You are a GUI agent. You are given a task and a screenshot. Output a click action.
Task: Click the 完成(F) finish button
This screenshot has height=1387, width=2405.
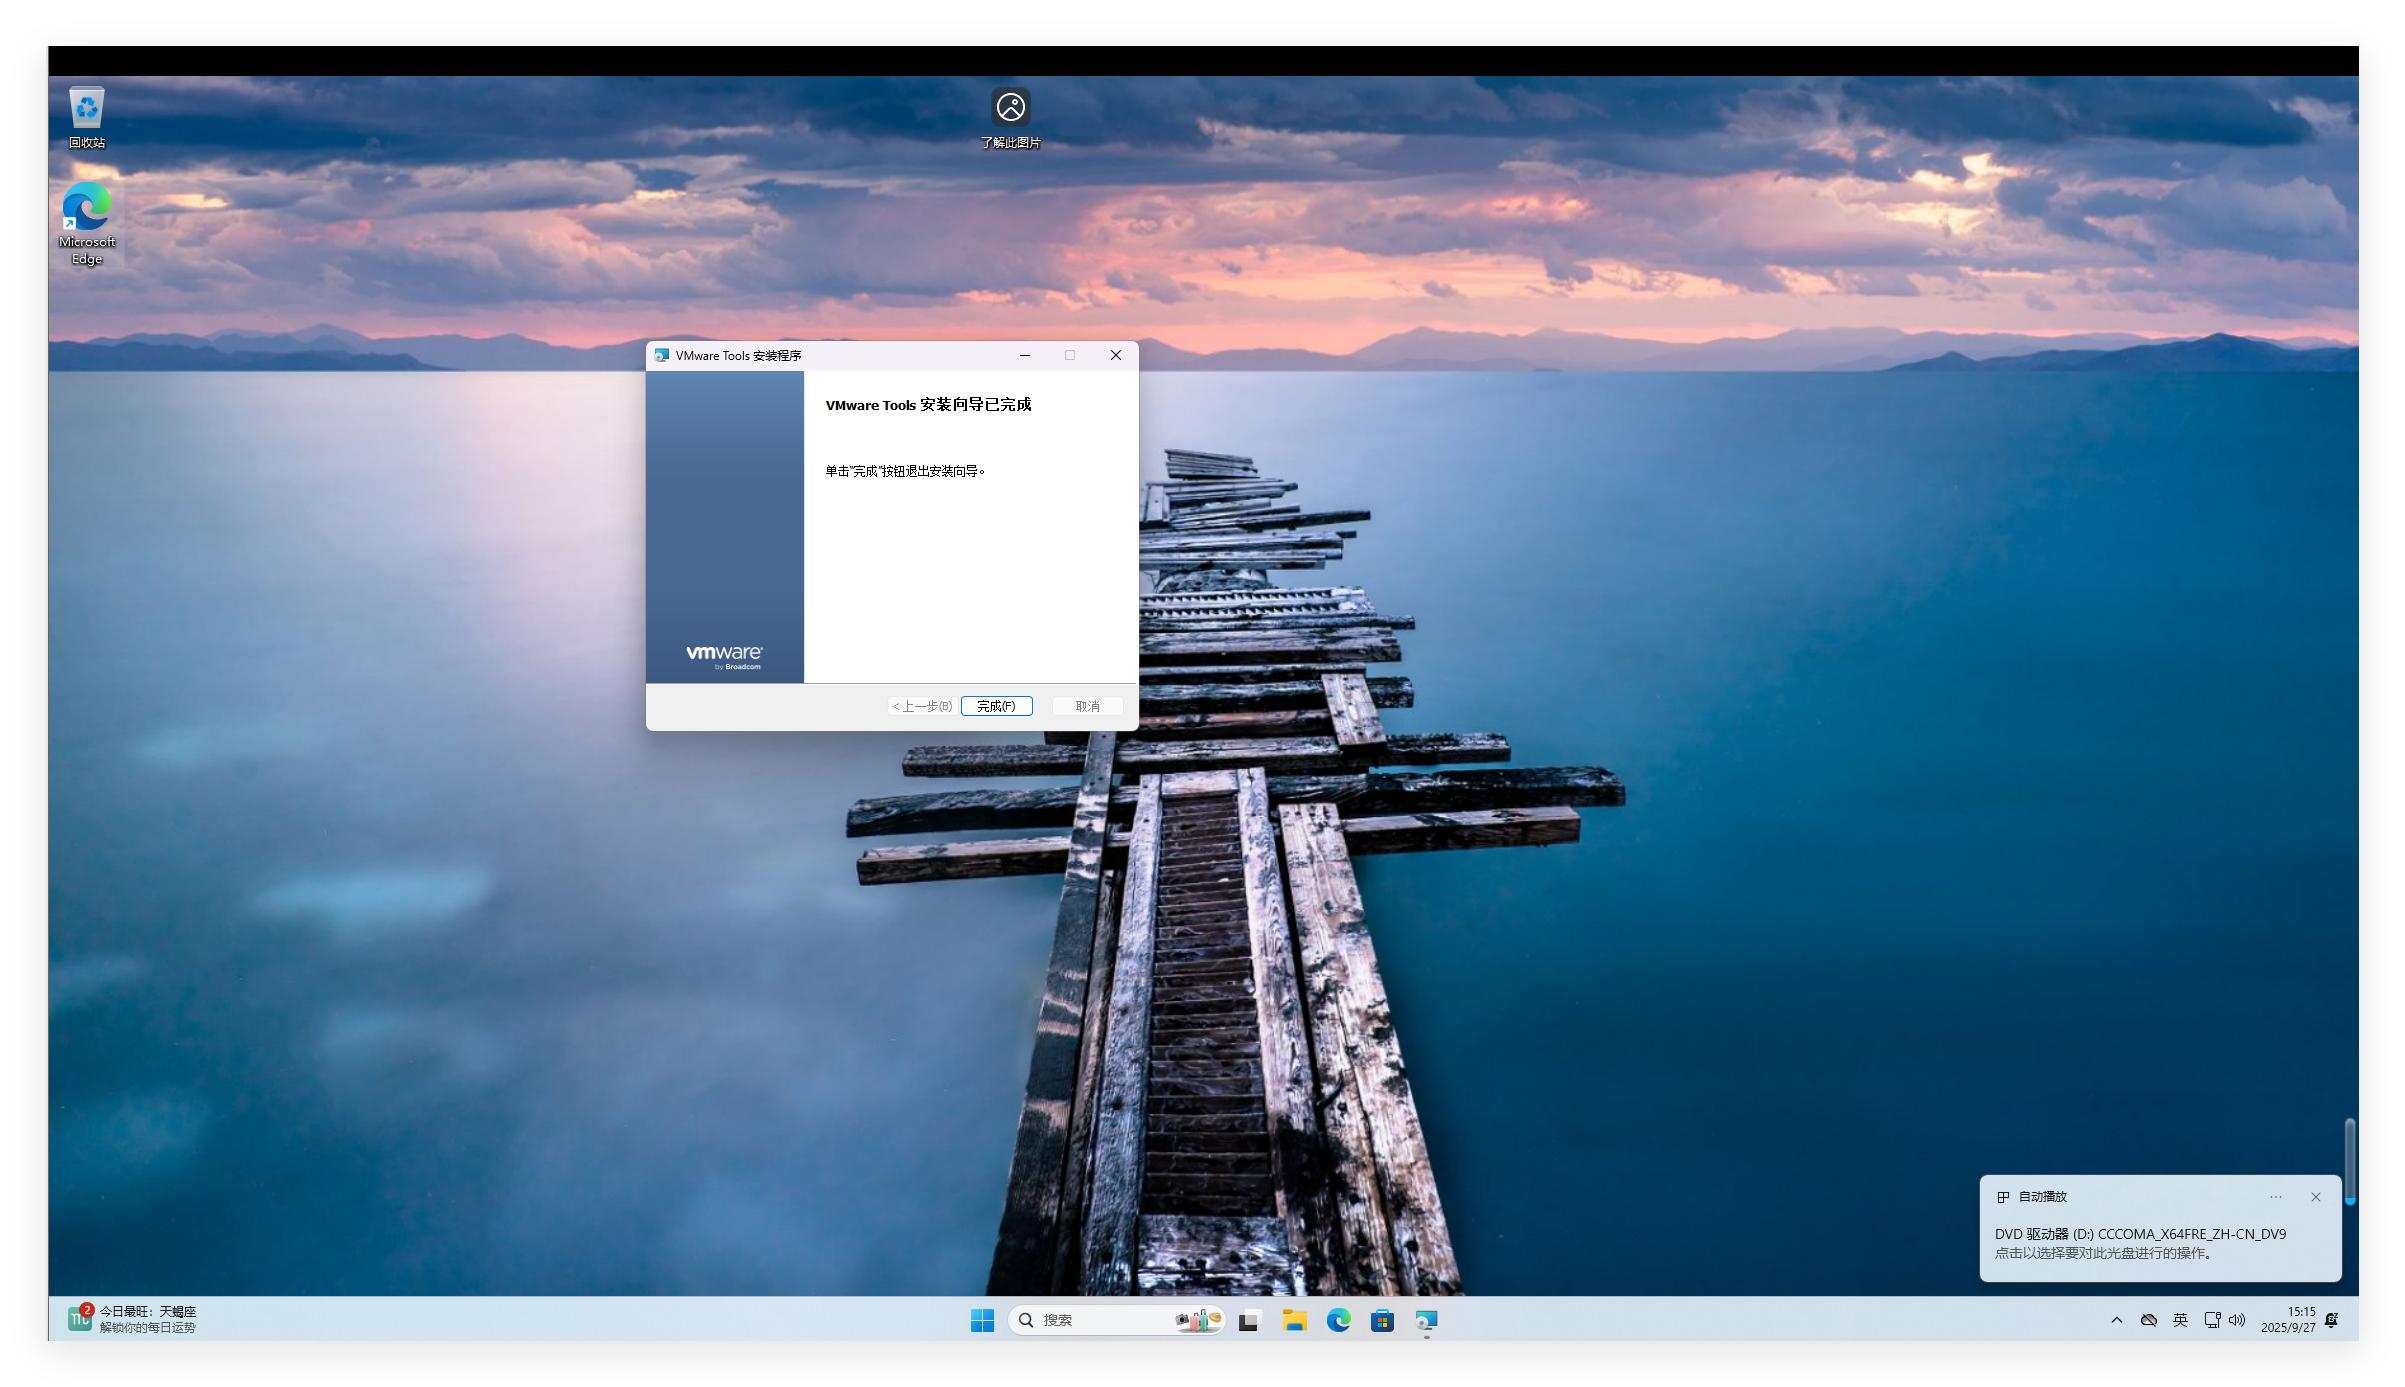point(995,706)
